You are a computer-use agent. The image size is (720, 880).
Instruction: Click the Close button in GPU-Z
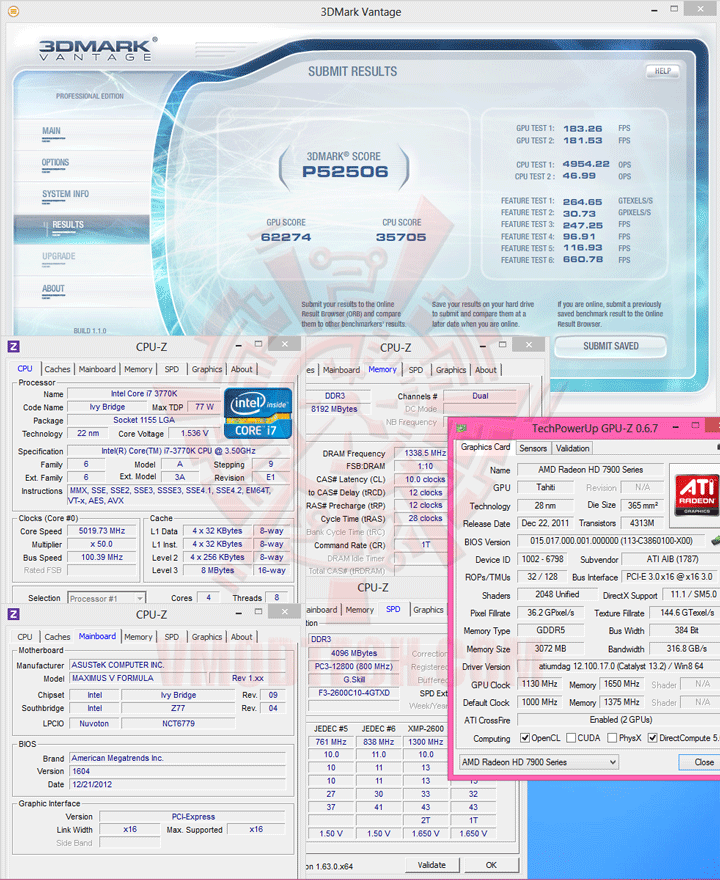(701, 762)
